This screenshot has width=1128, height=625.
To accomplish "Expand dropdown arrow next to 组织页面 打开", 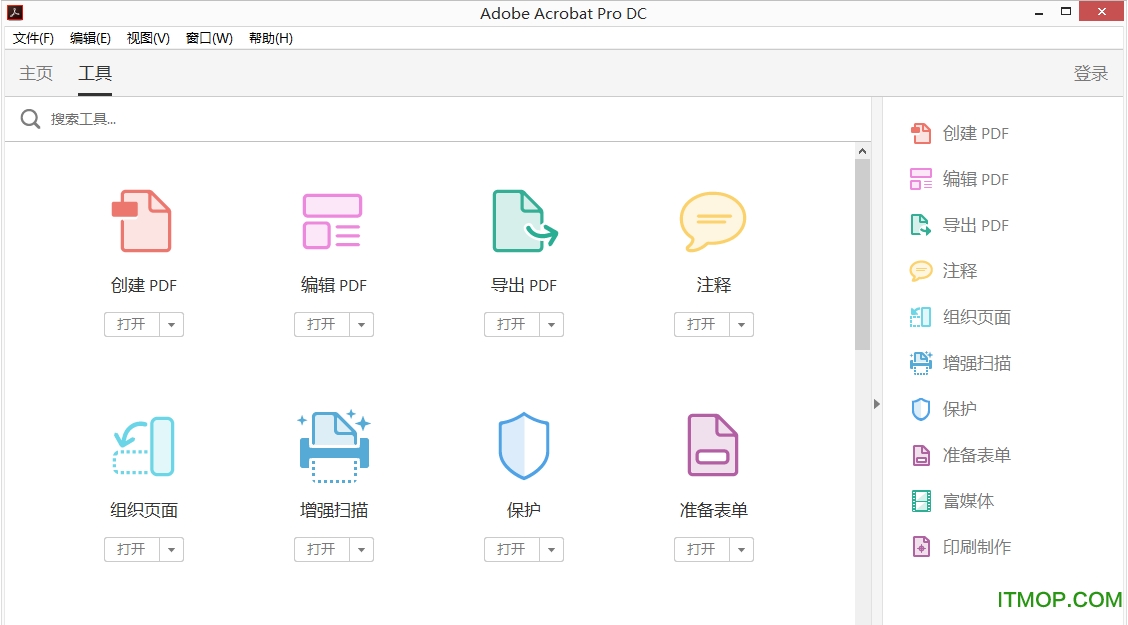I will tap(171, 549).
